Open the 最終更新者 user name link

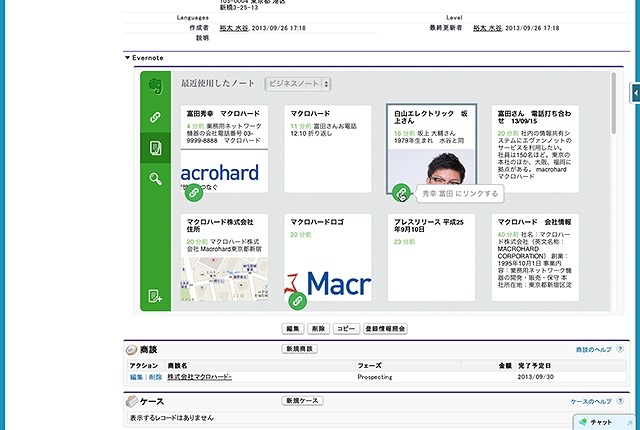487,28
